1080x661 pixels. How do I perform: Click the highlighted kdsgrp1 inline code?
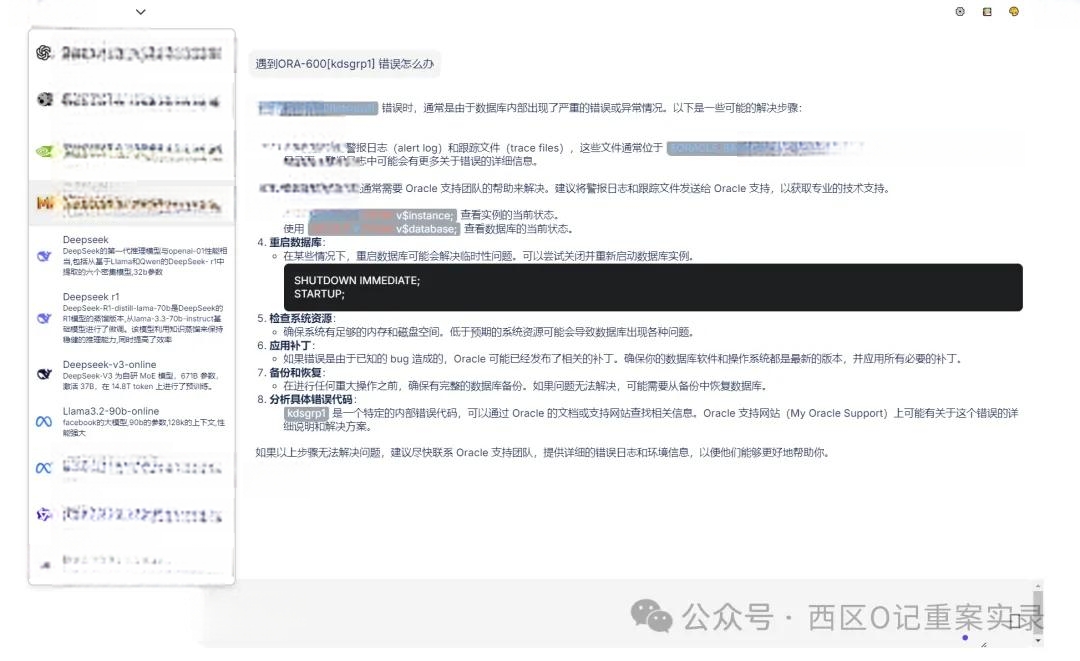point(306,413)
